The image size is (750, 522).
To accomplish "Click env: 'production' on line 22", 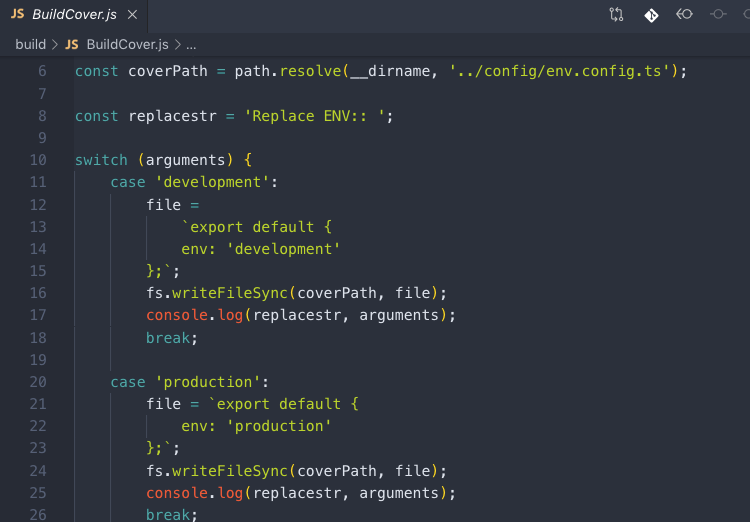I will pos(256,426).
